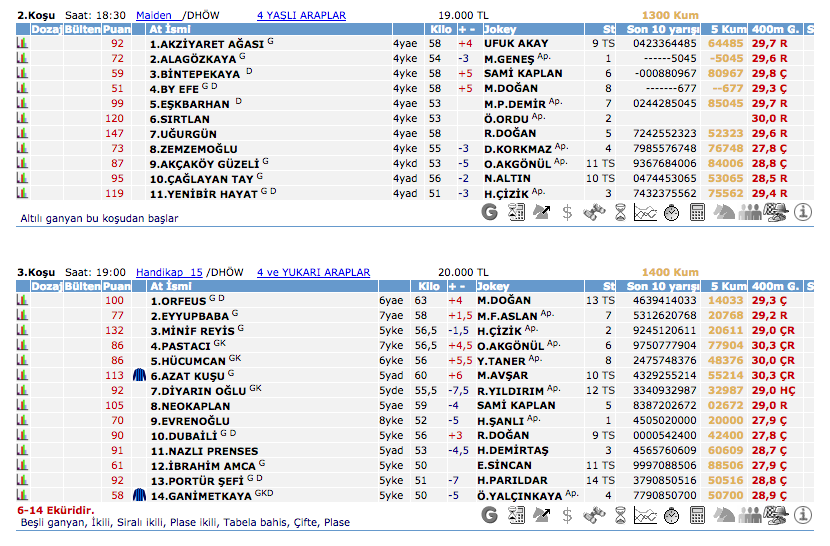Click the 4 YAŞLI ARAPLAR link
Viewport: 830px width, 546px height.
(x=301, y=16)
